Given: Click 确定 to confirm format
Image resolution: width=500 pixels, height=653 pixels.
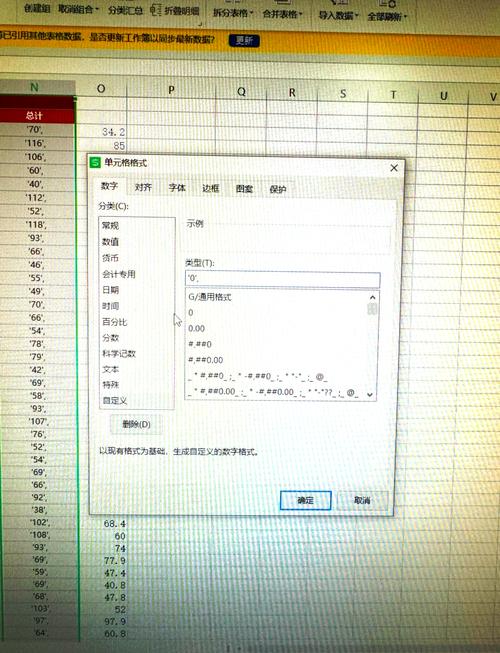Looking at the screenshot, I should coord(306,500).
